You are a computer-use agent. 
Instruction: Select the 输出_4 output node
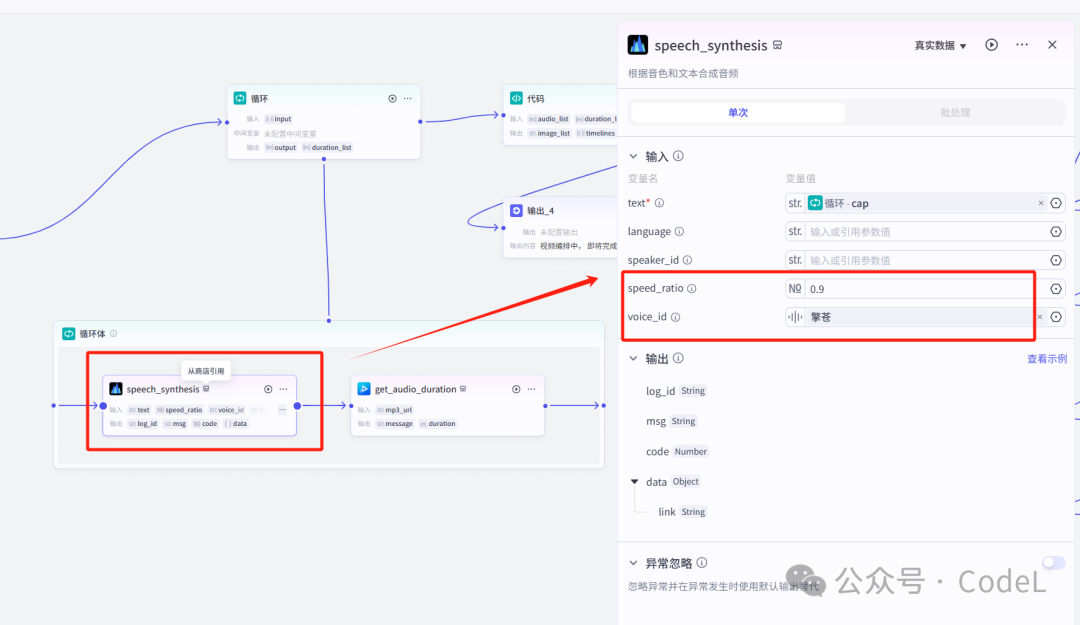pyautogui.click(x=561, y=227)
